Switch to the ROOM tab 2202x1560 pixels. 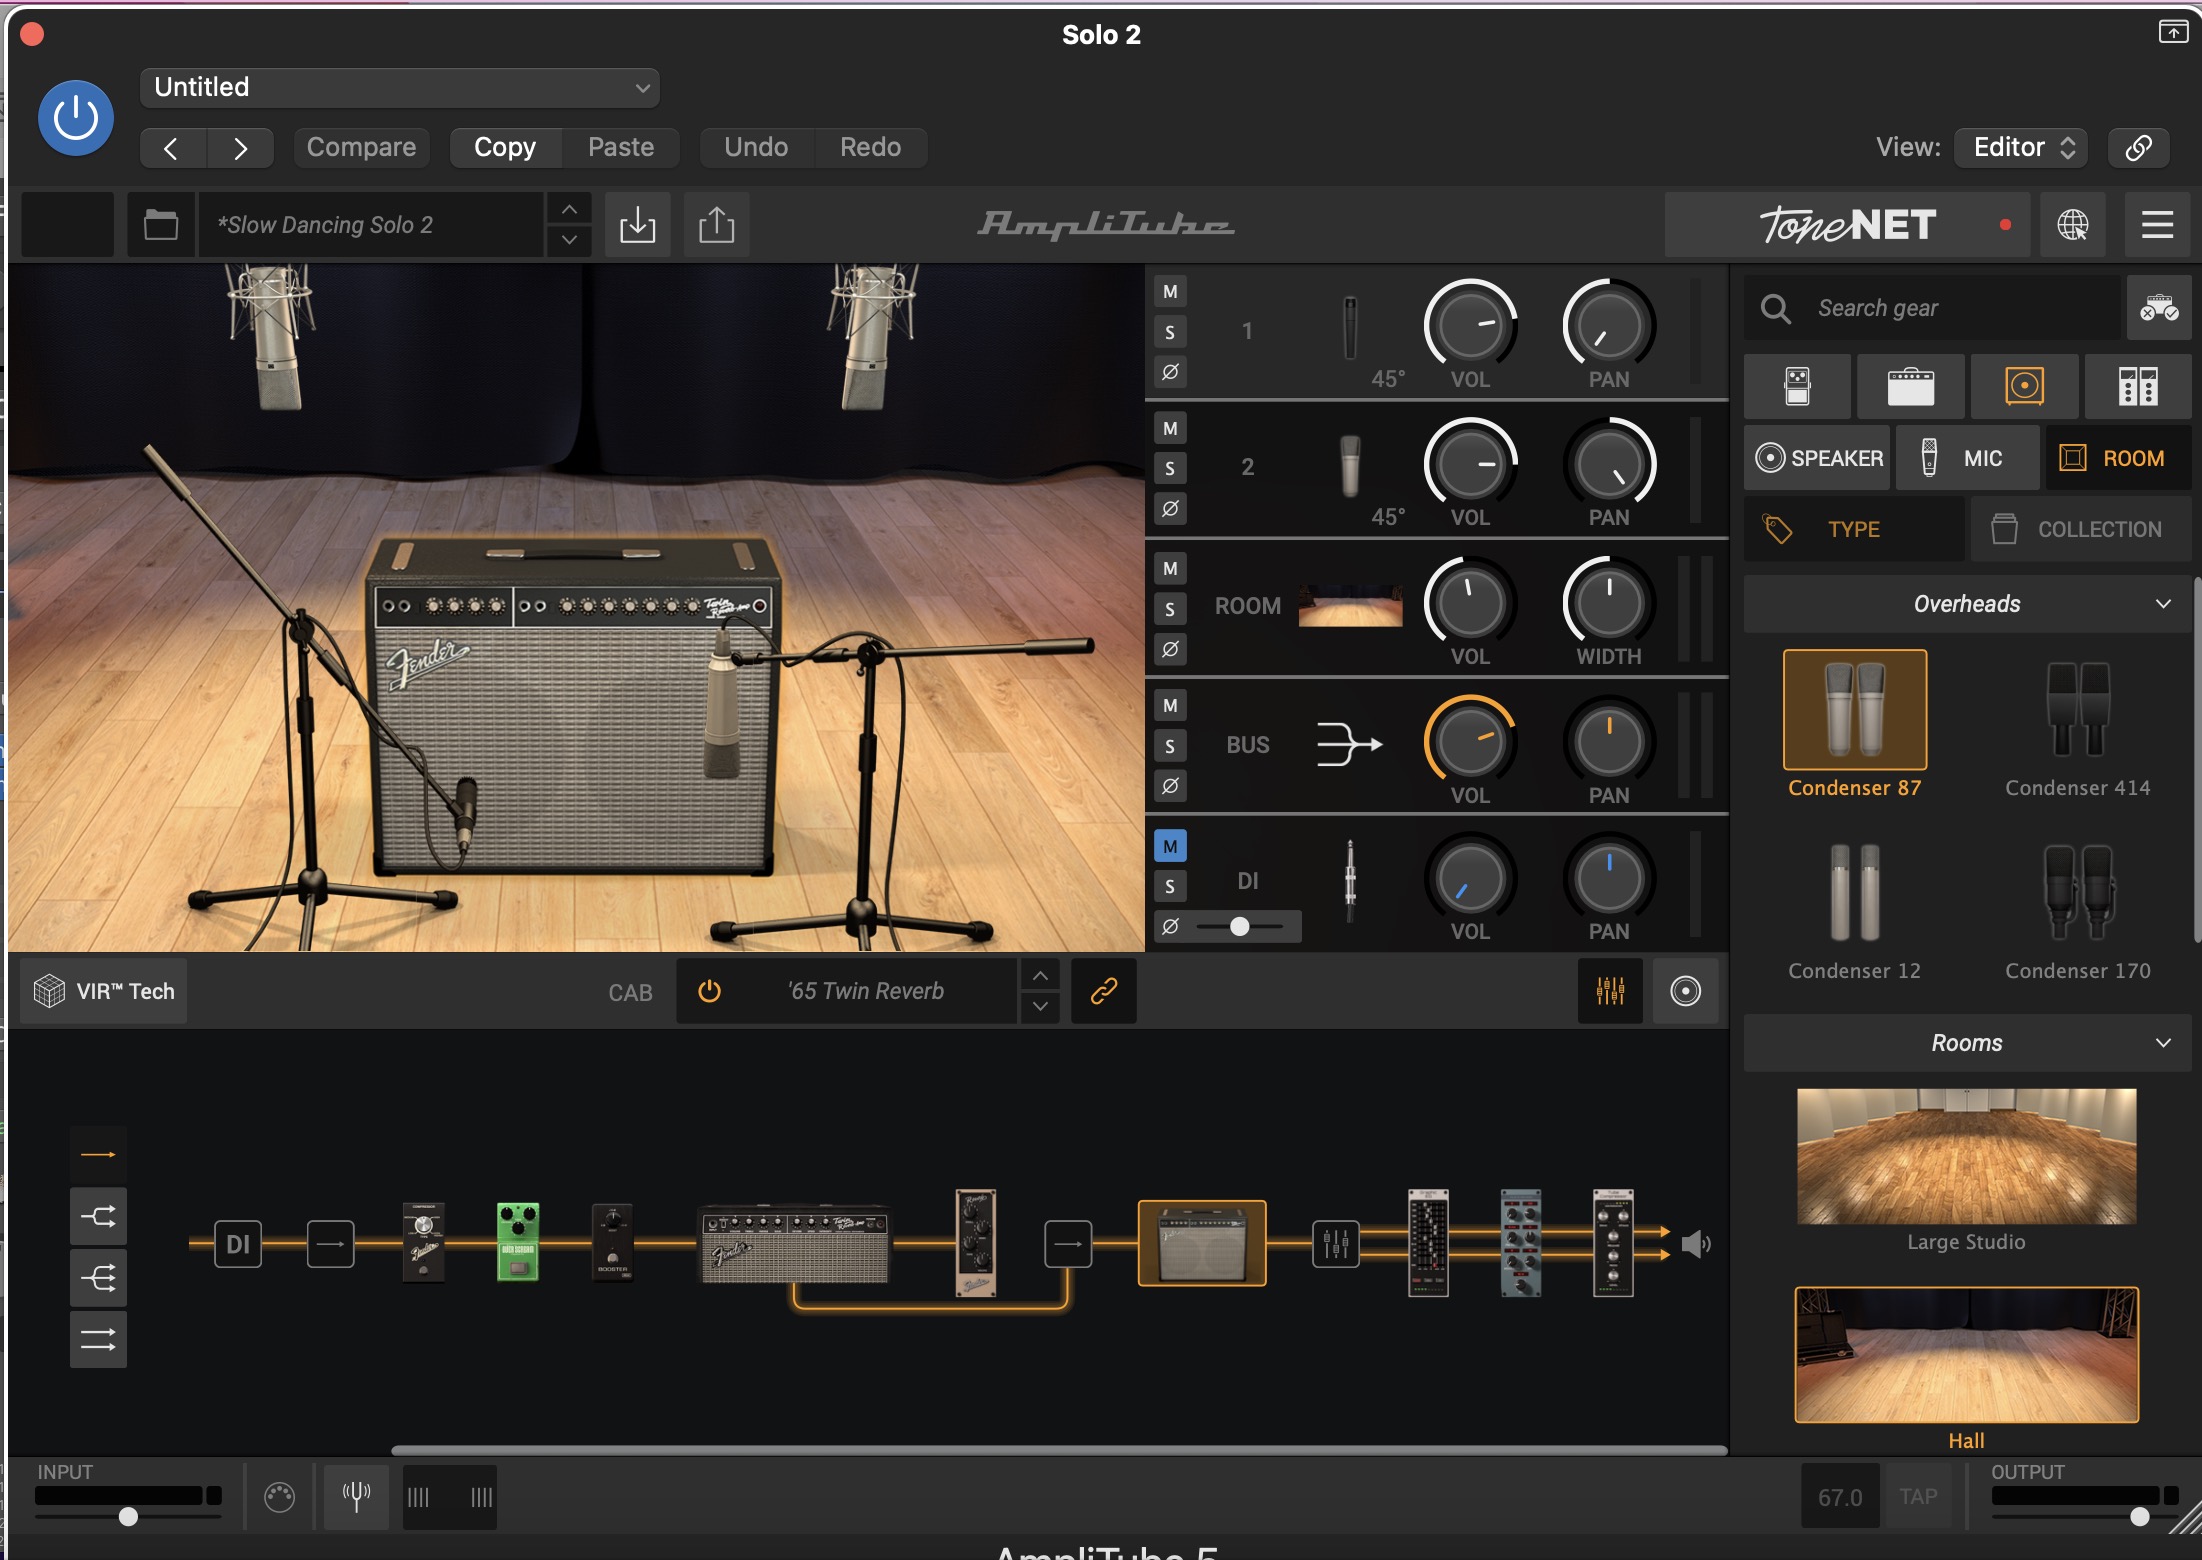(x=2118, y=458)
